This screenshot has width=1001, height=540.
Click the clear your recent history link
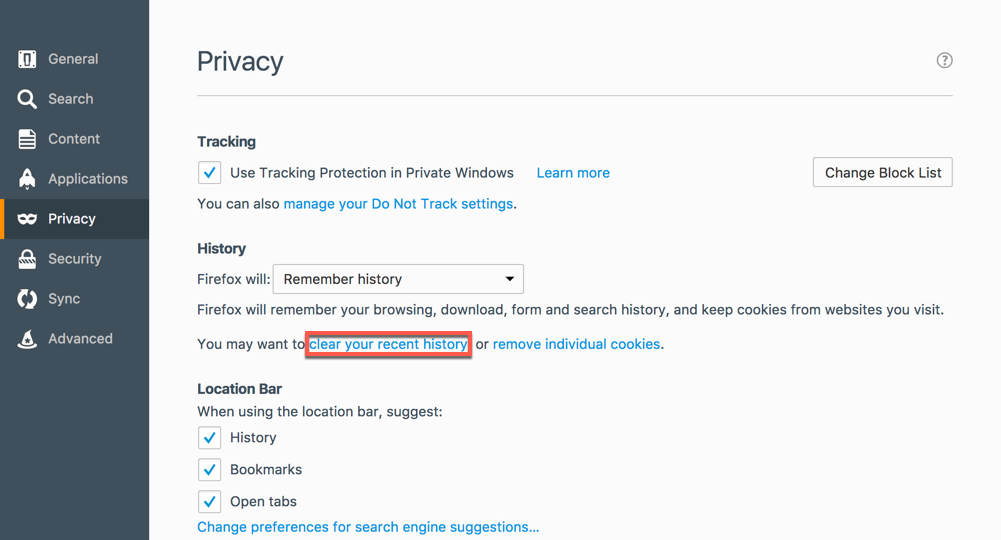388,344
